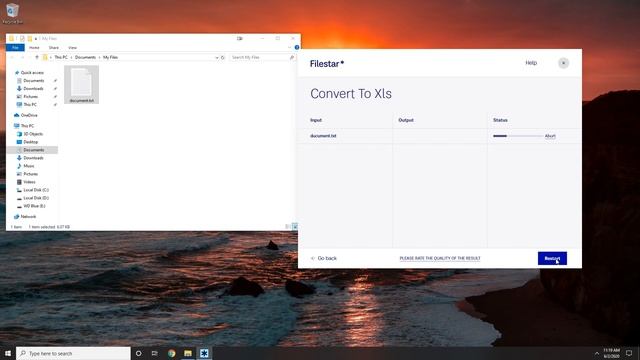
Task: Open the rate quality of result link
Action: click(x=440, y=258)
